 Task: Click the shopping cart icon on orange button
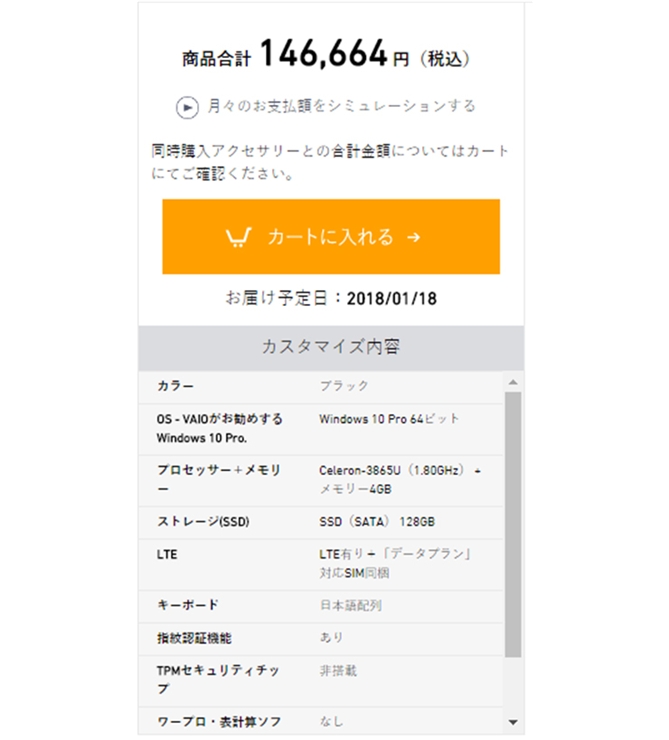pyautogui.click(x=238, y=237)
